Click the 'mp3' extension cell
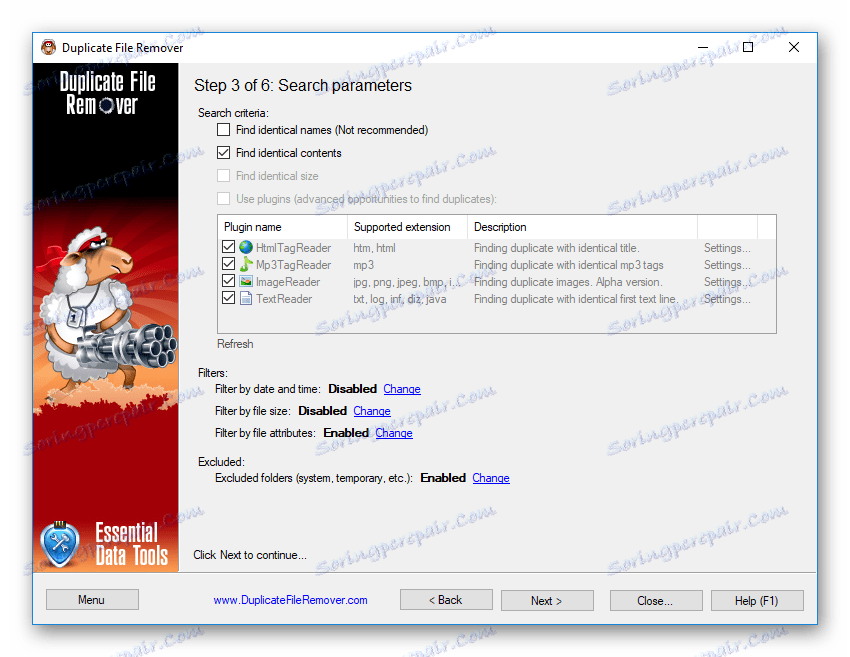This screenshot has width=850, height=657. [x=363, y=265]
